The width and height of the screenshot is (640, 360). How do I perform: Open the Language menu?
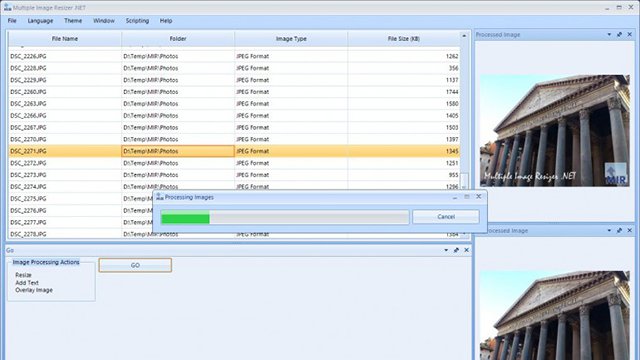tap(40, 21)
